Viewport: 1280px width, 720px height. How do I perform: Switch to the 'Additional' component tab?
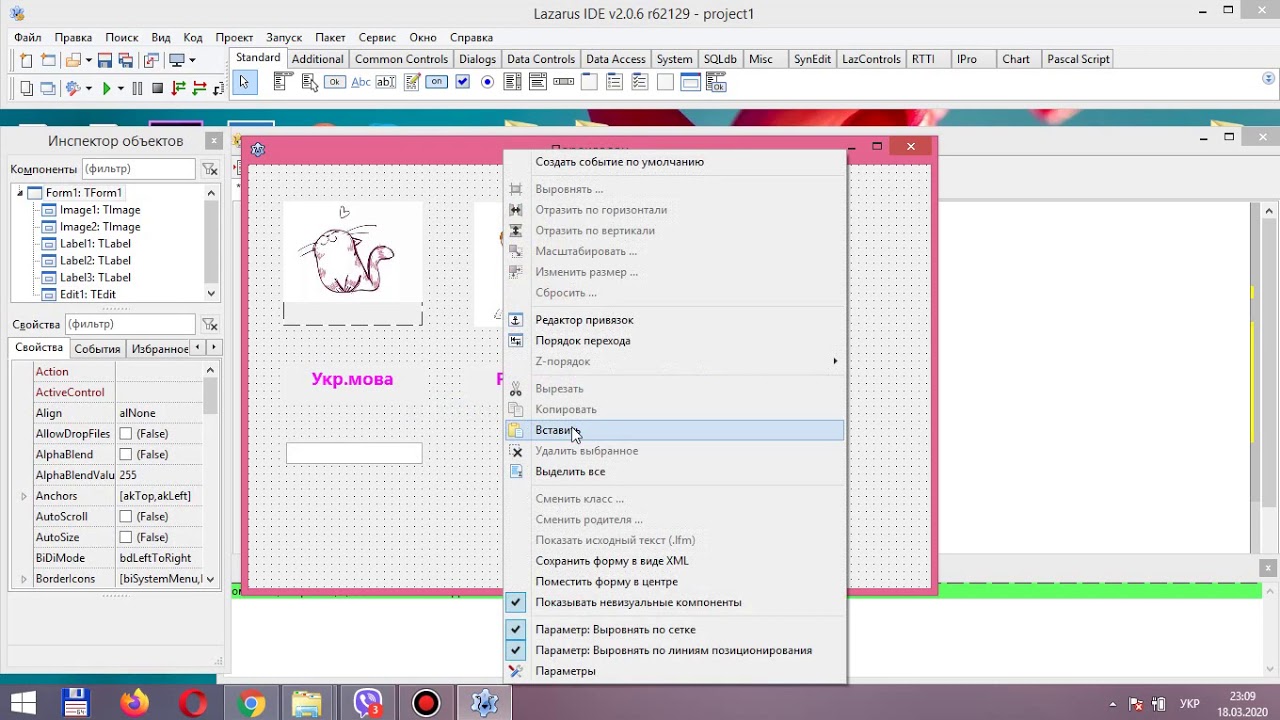(x=318, y=59)
